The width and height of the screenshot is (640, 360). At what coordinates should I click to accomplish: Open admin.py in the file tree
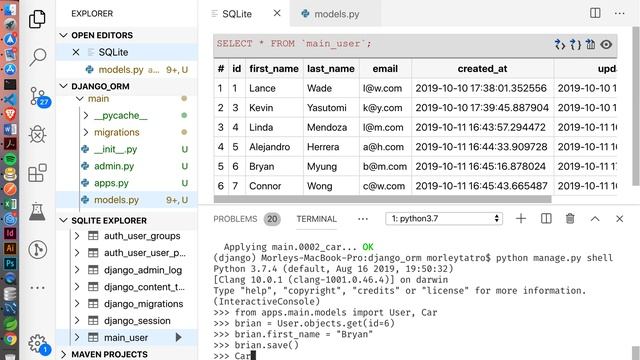pyautogui.click(x=114, y=166)
